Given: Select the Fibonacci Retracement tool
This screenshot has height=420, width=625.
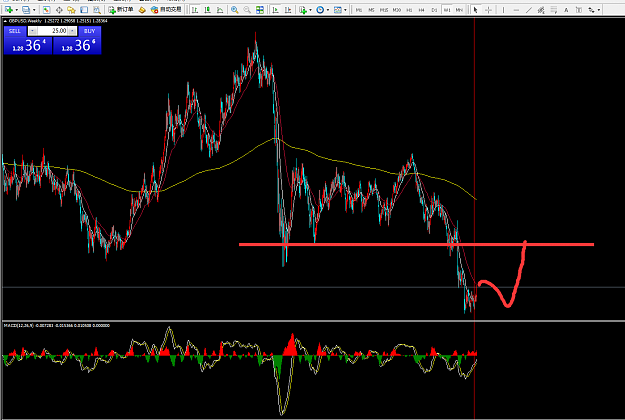Looking at the screenshot, I should coord(553,10).
